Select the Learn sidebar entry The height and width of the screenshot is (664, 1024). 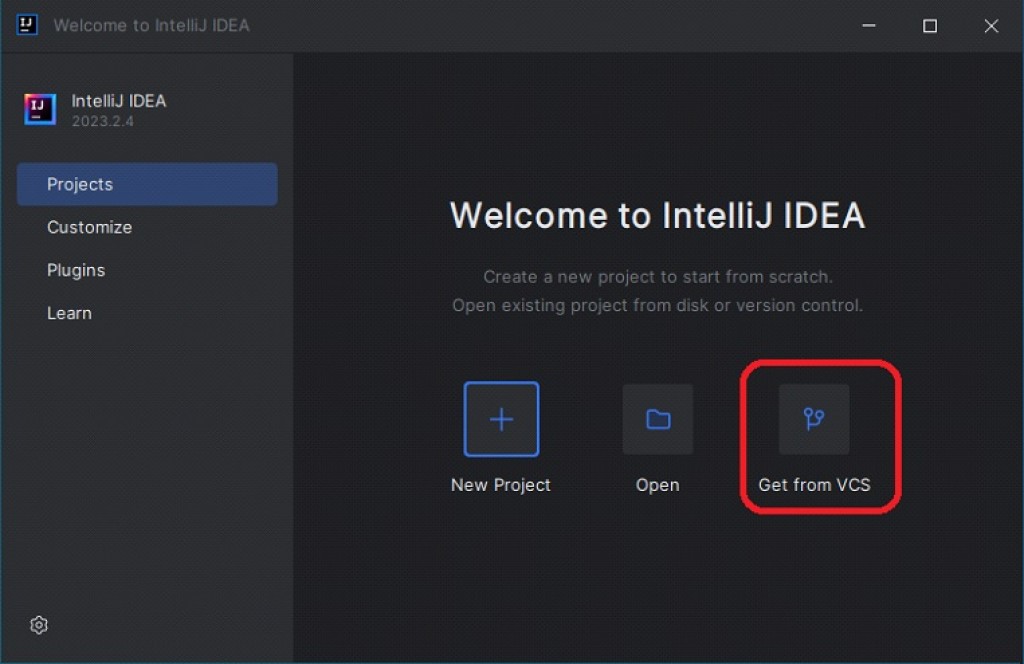coord(69,313)
